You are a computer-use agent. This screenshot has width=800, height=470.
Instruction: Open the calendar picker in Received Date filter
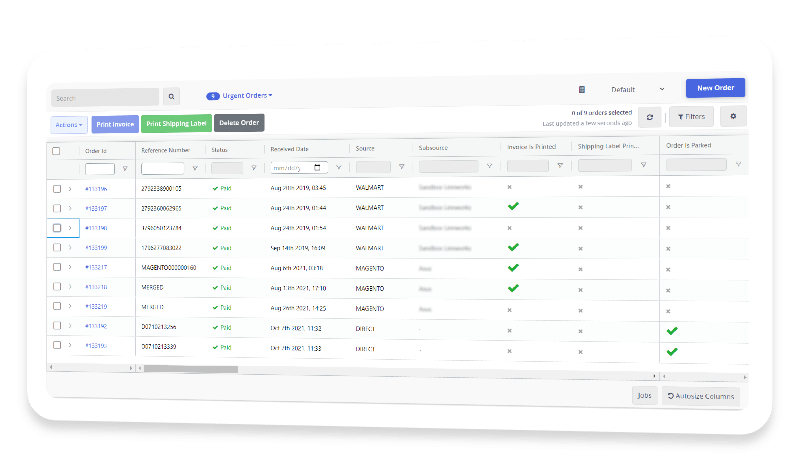tap(318, 167)
